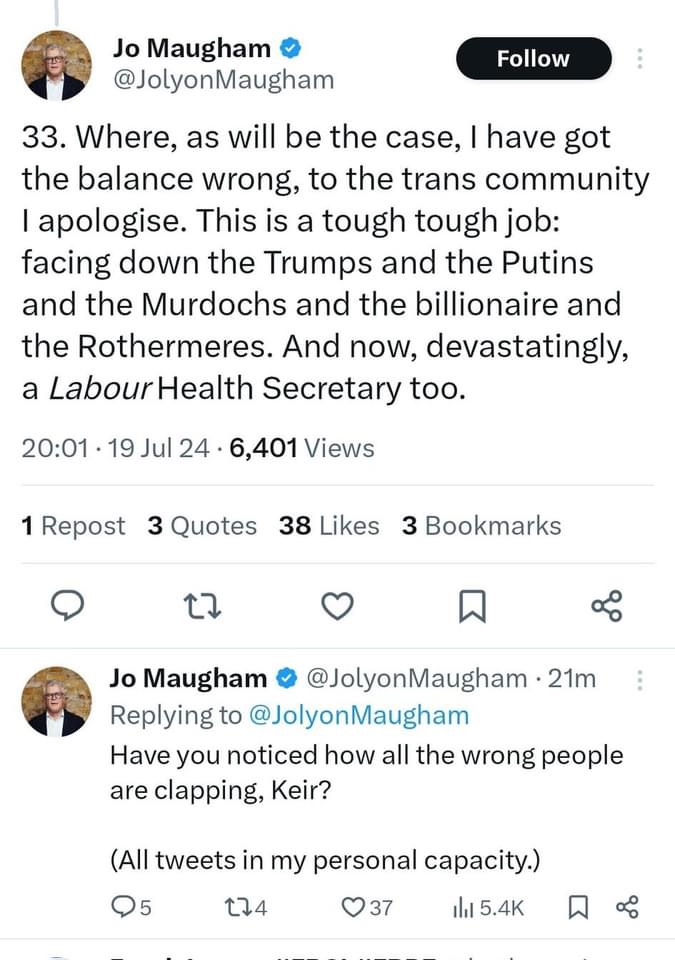Open the main tweet's three-dot menu
The image size is (675, 960).
click(640, 59)
